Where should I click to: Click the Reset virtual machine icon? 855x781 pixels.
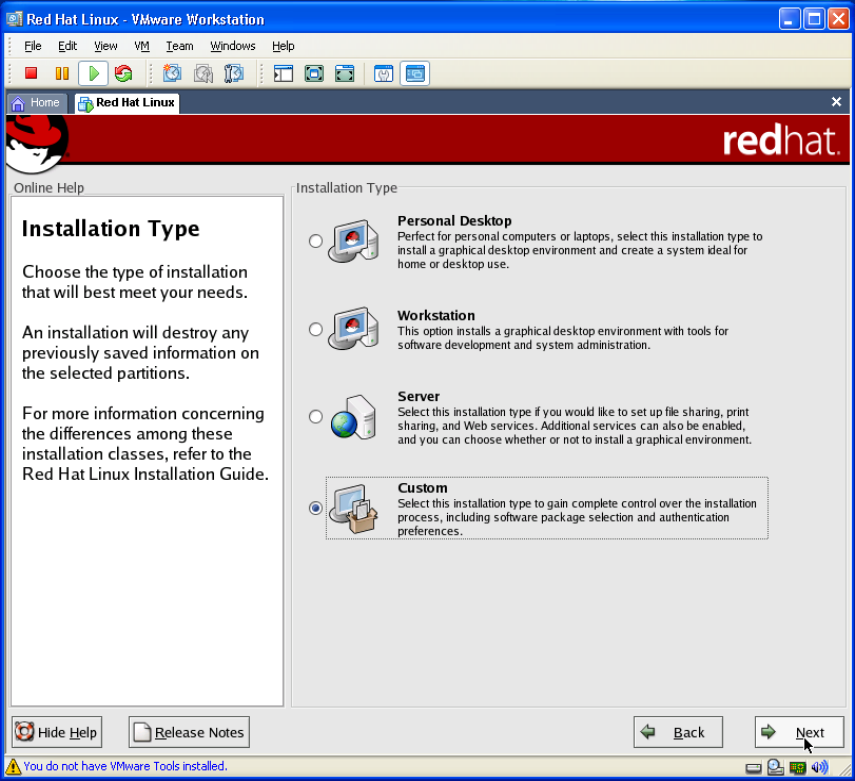[x=123, y=73]
